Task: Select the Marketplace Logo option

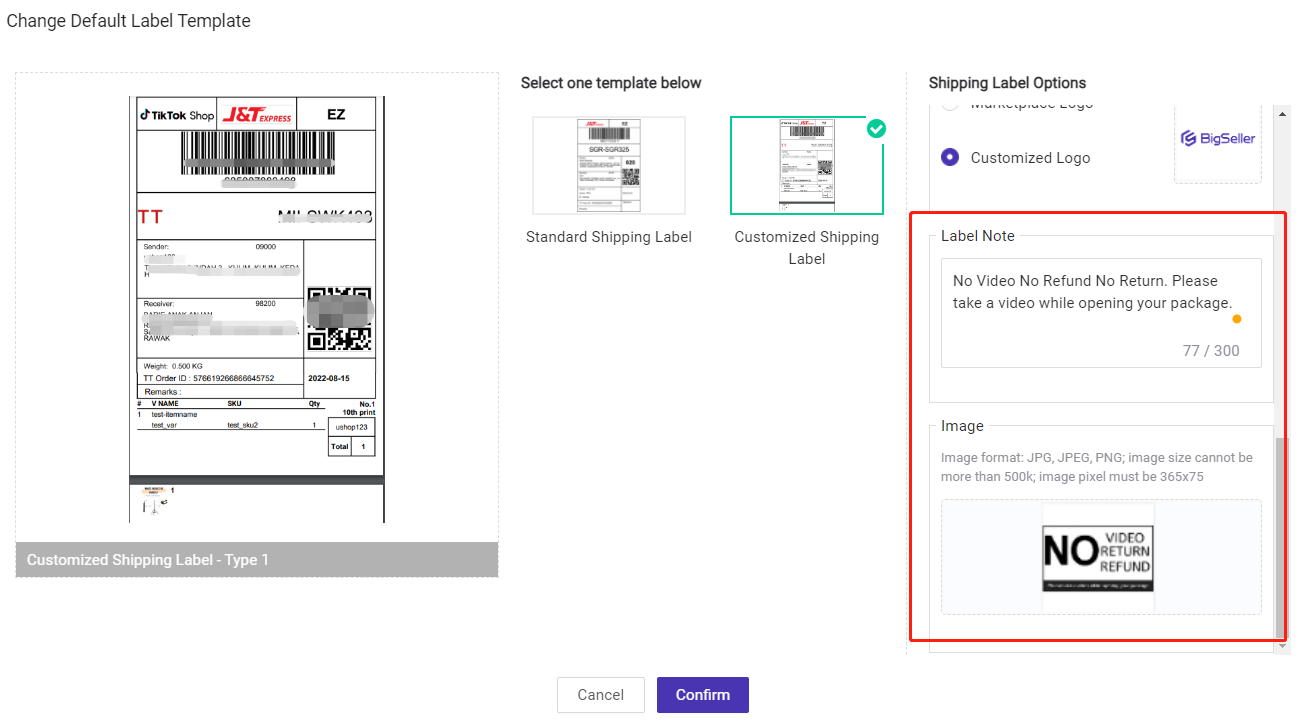Action: 948,105
